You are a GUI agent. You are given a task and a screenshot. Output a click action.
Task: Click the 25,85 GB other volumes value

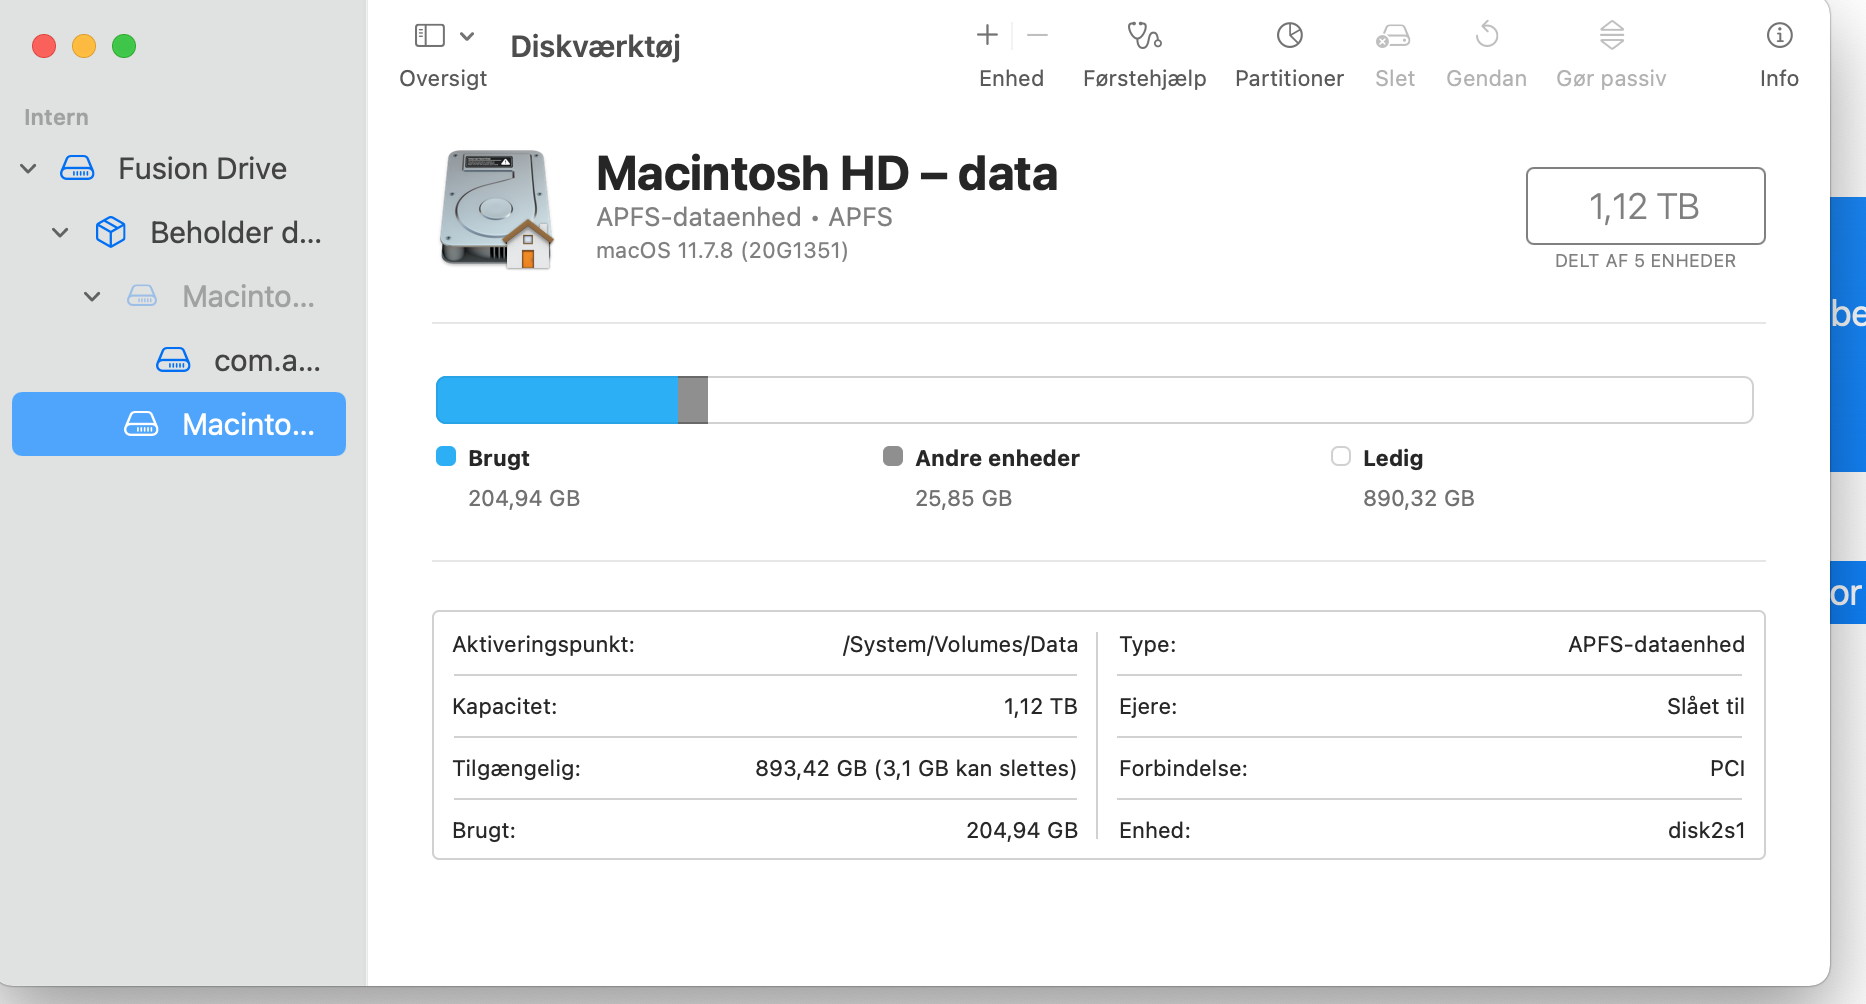click(963, 498)
